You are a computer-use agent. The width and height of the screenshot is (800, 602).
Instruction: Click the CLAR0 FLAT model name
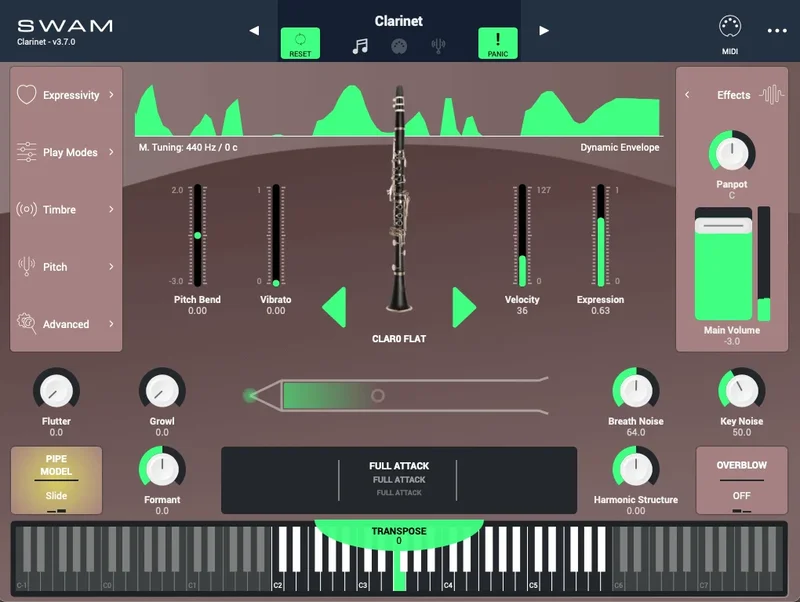point(399,339)
